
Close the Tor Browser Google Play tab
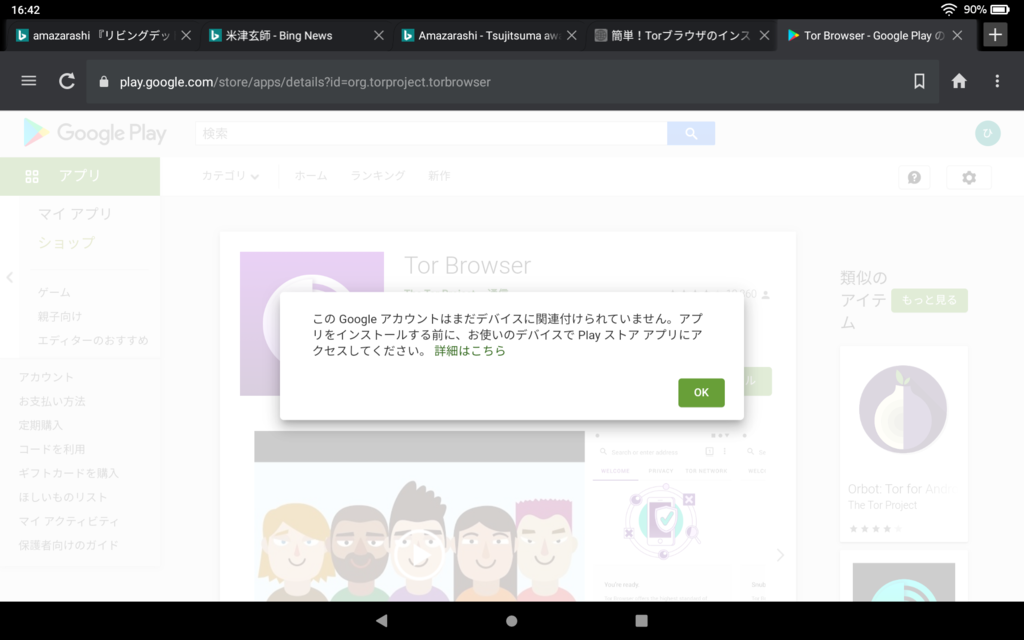tap(957, 35)
